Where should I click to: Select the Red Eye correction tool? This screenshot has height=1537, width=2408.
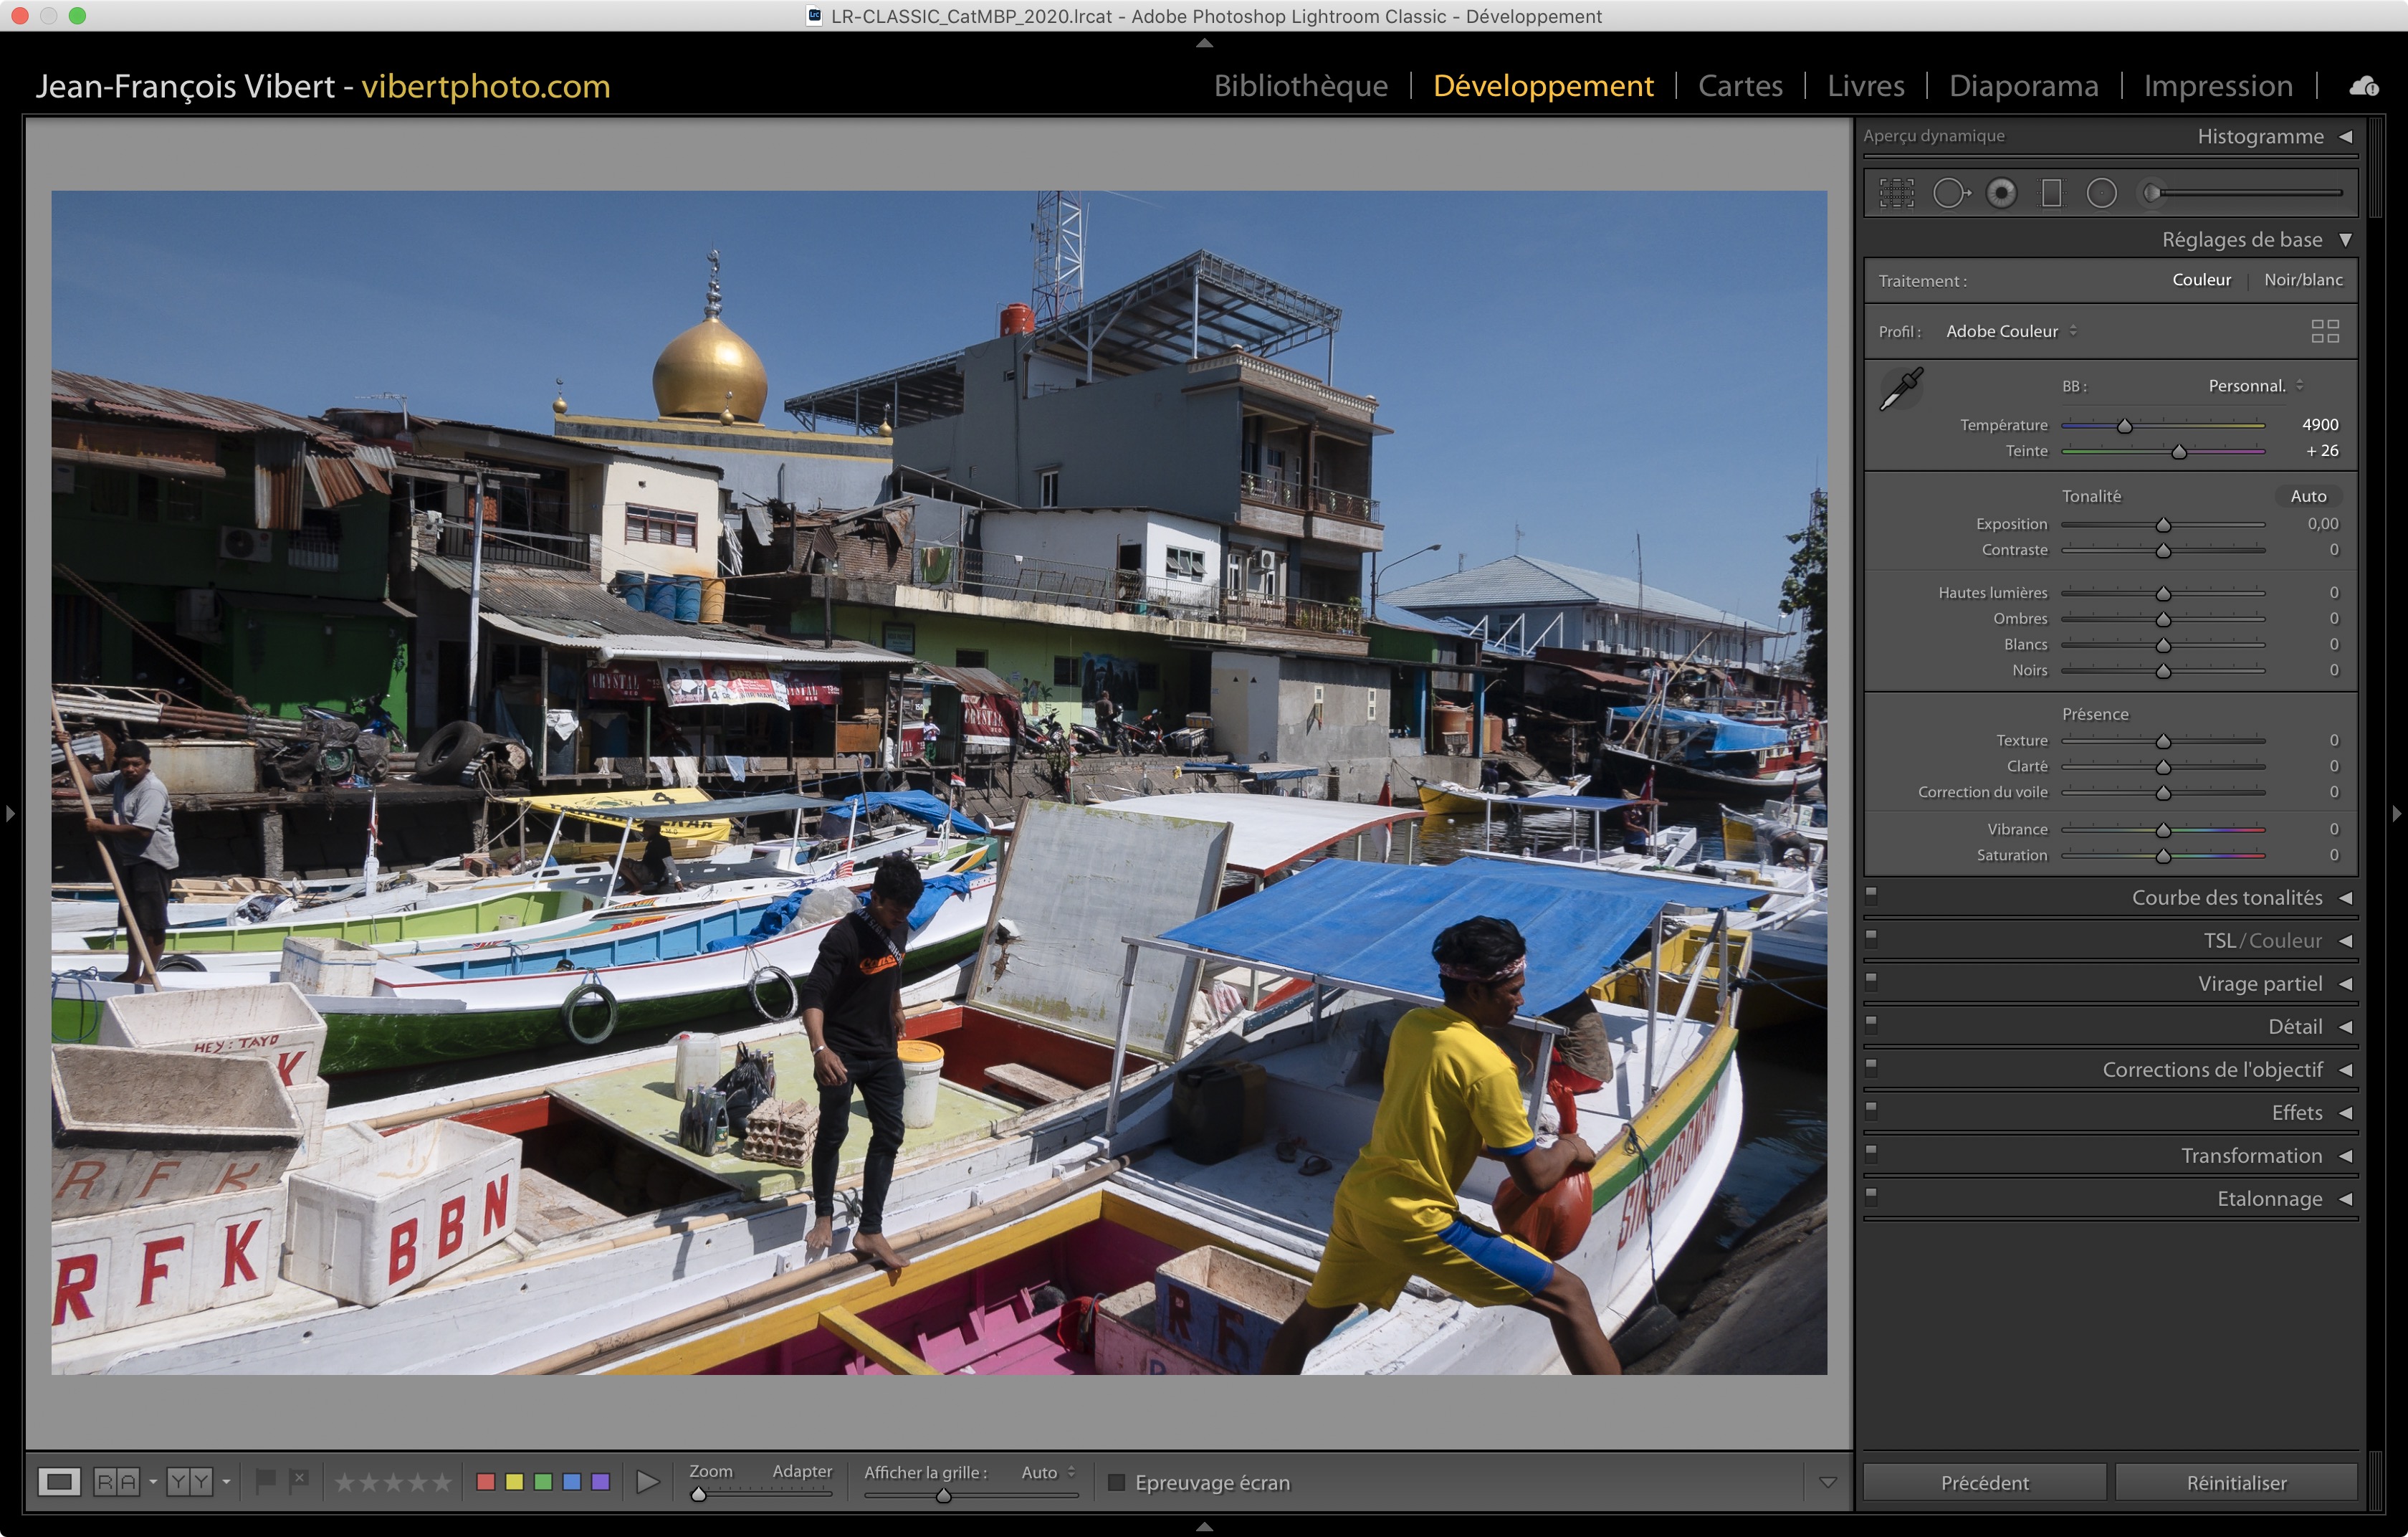[x=2001, y=193]
